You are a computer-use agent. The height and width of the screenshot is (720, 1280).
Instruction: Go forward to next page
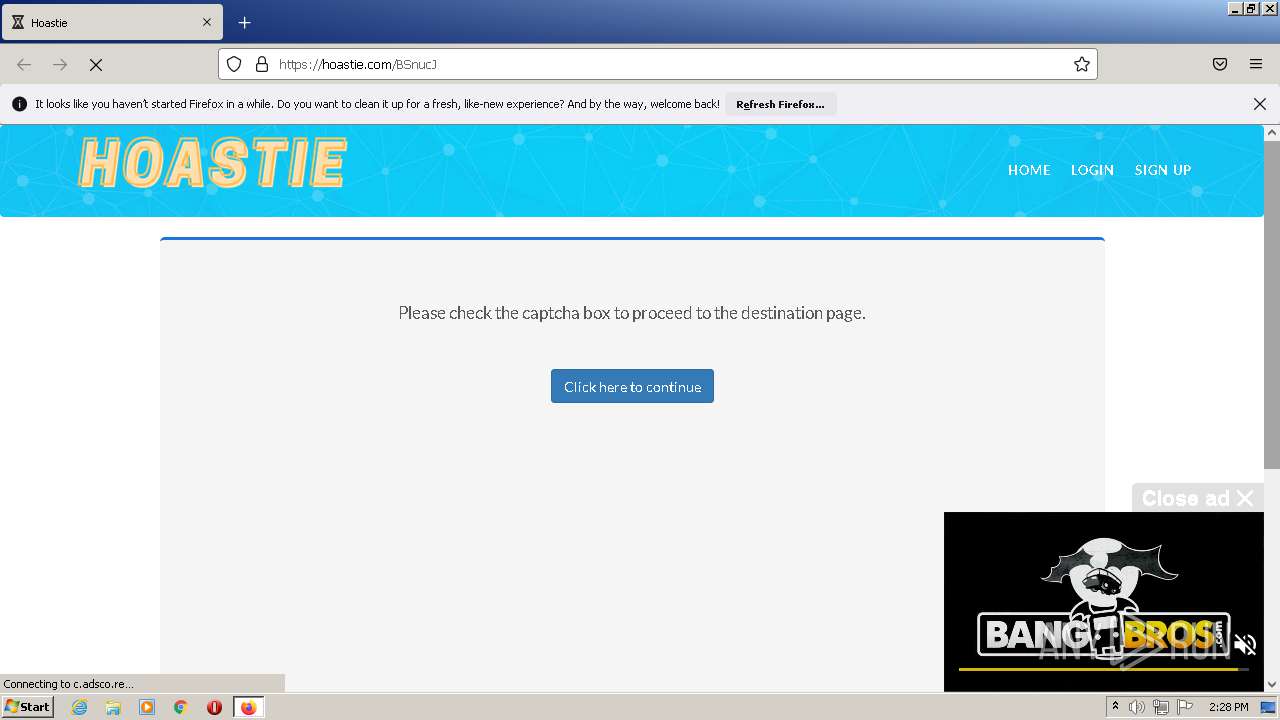pos(60,64)
